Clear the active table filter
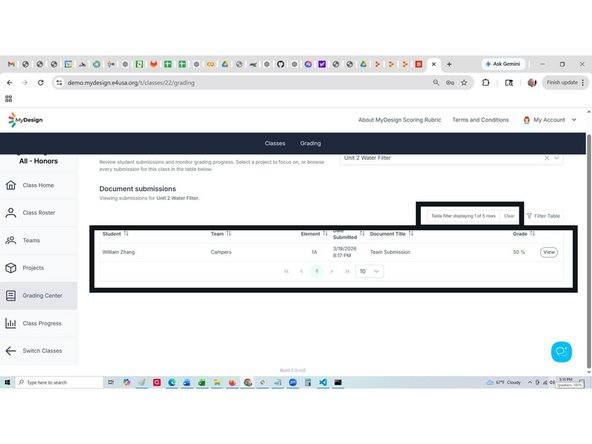Viewport: 592px width, 444px height. 509,216
